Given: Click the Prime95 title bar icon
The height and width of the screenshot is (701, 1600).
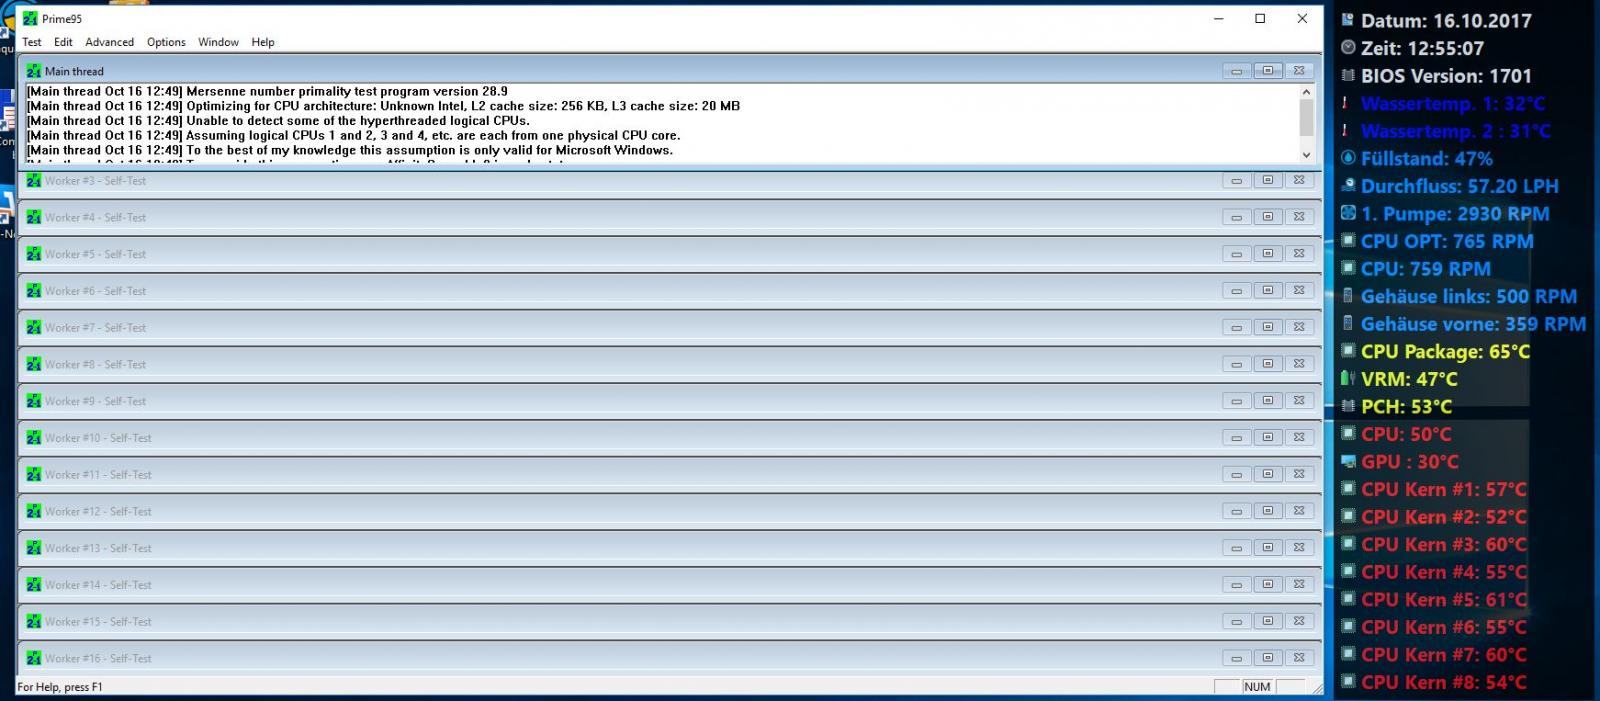Looking at the screenshot, I should pyautogui.click(x=30, y=18).
